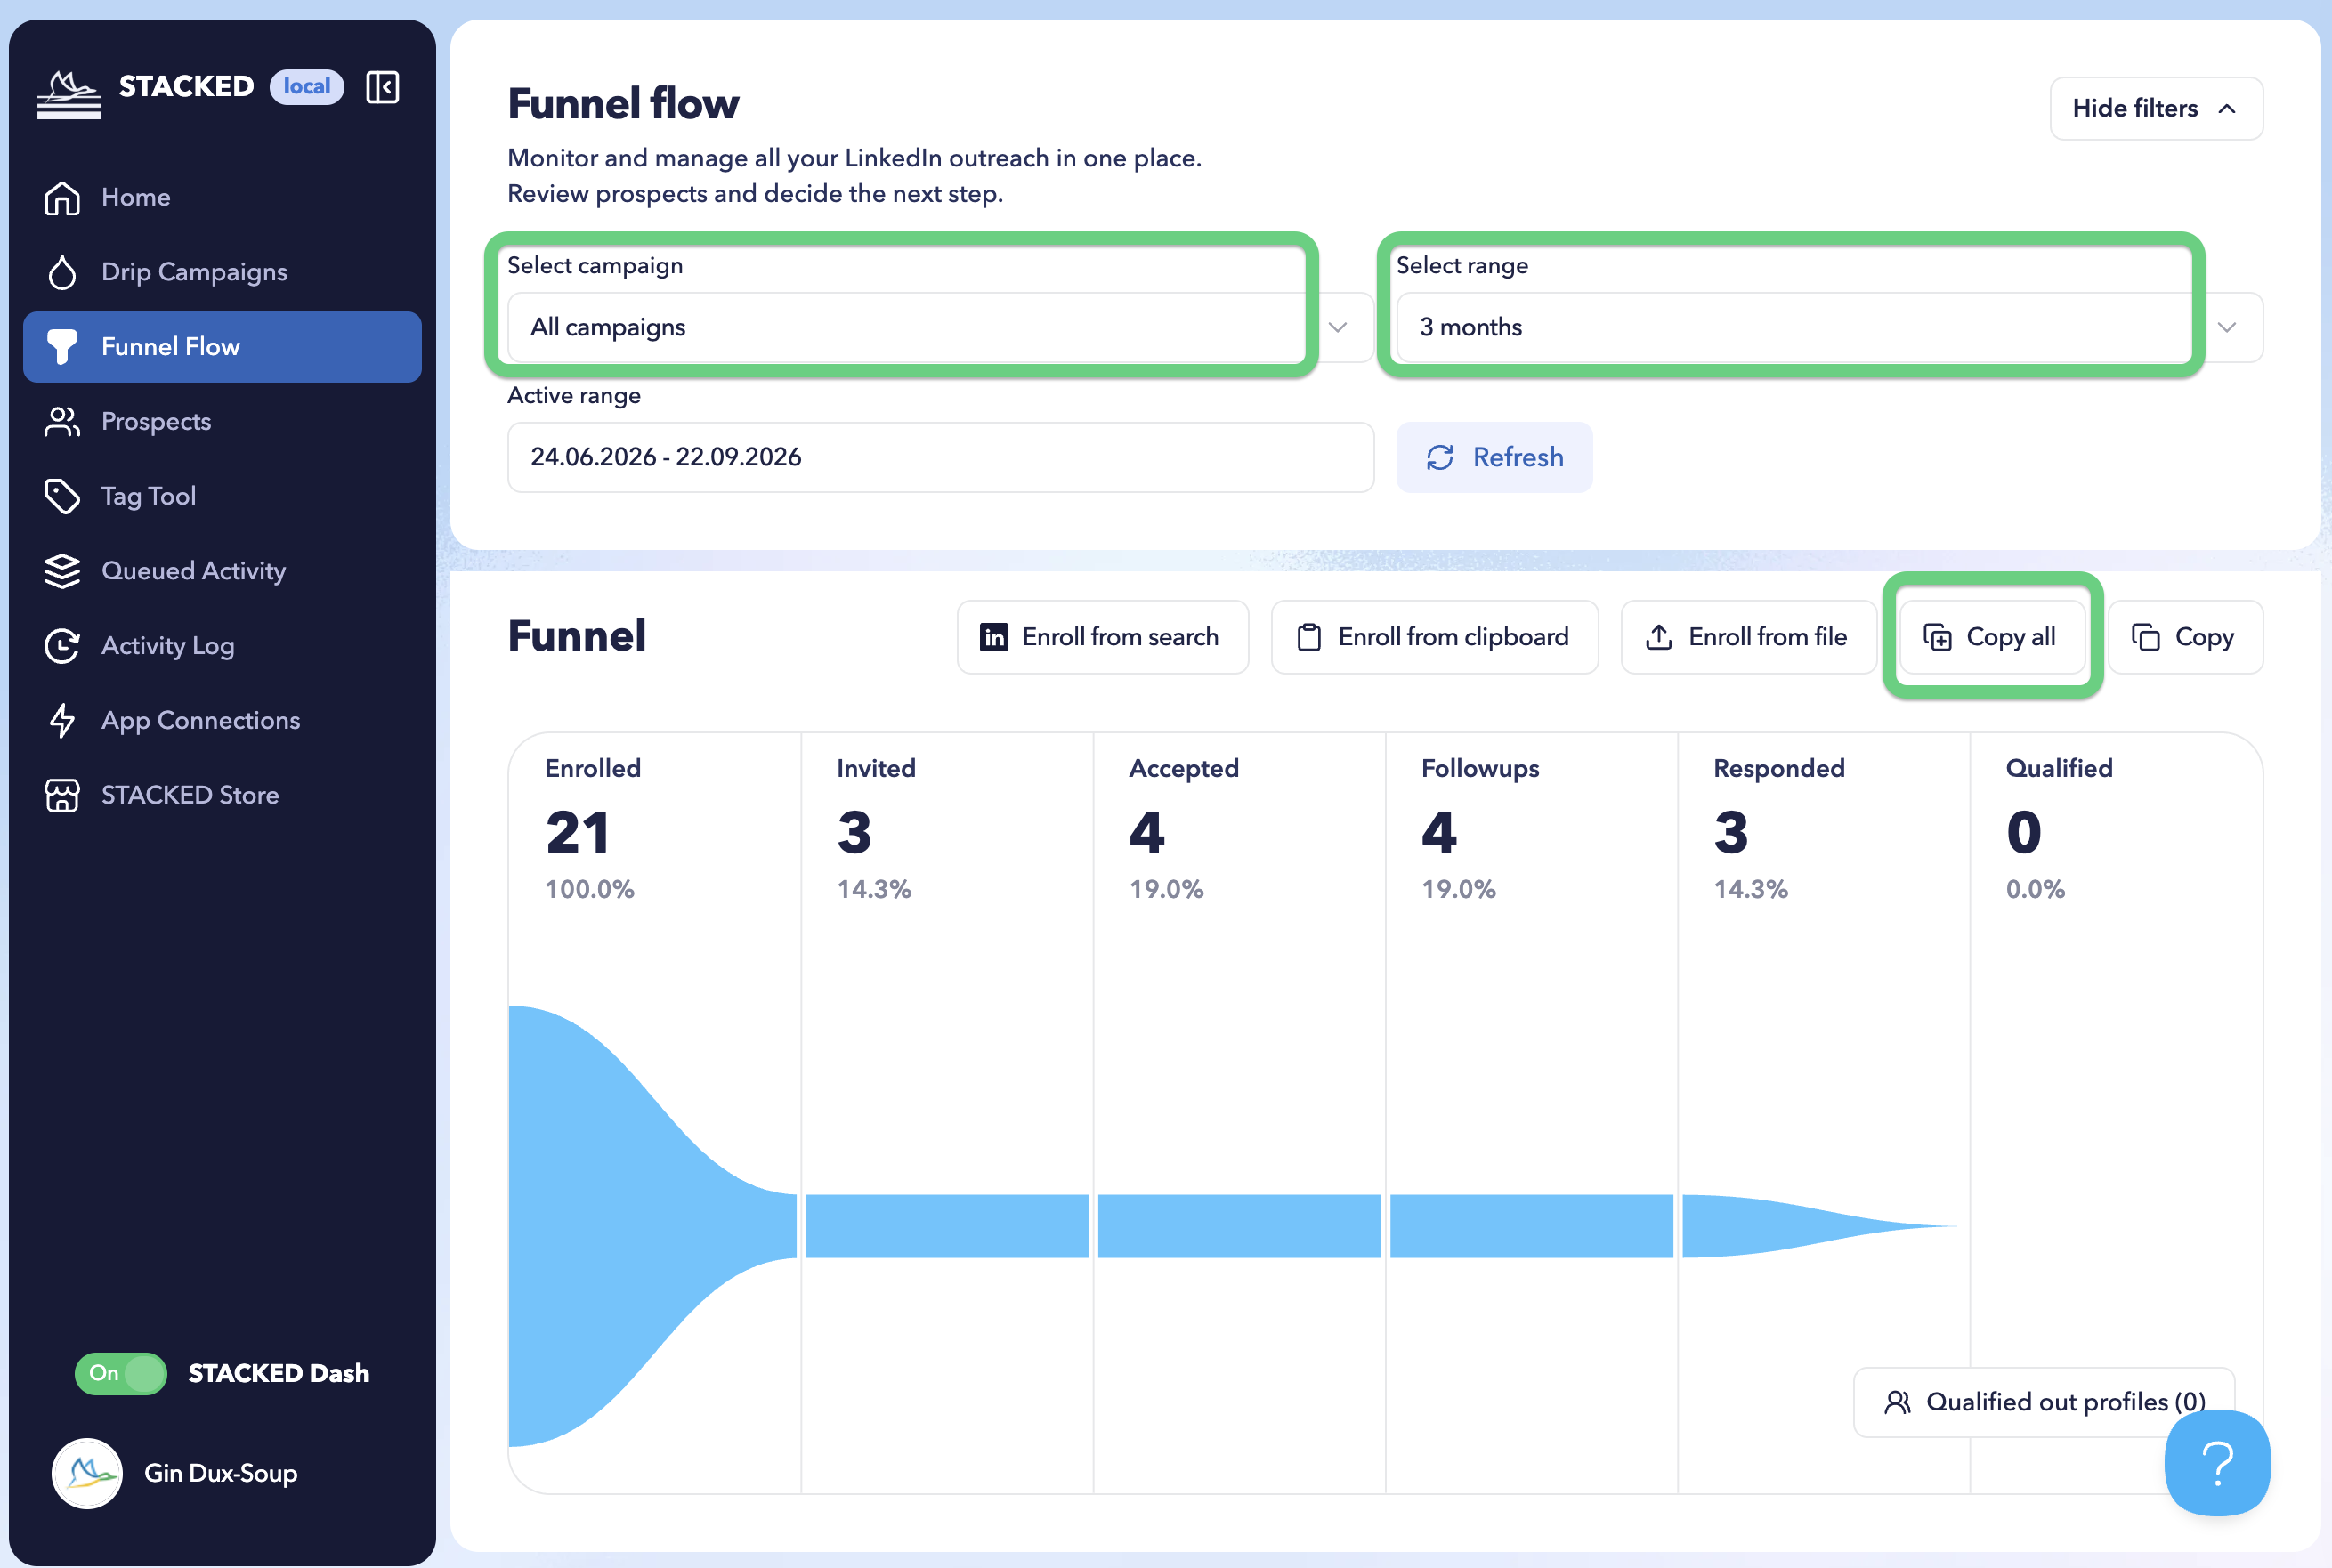Screen dimensions: 2332x1568
Task: Click the Funnel Flow funnel icon
Action: point(62,347)
